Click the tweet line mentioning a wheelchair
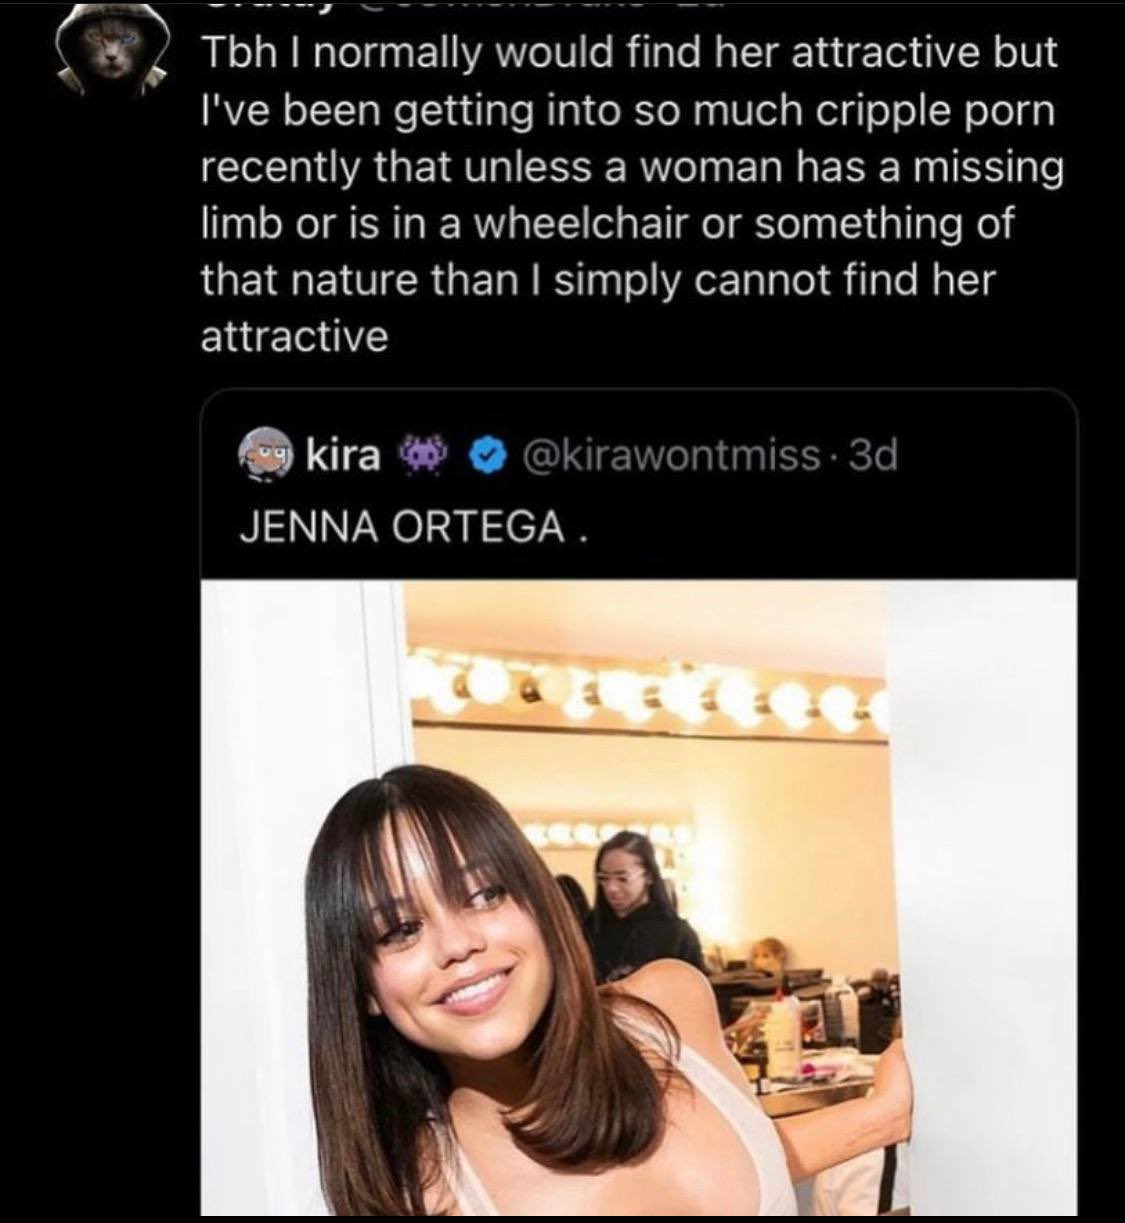Screen dimensions: 1125x1223 (608, 222)
